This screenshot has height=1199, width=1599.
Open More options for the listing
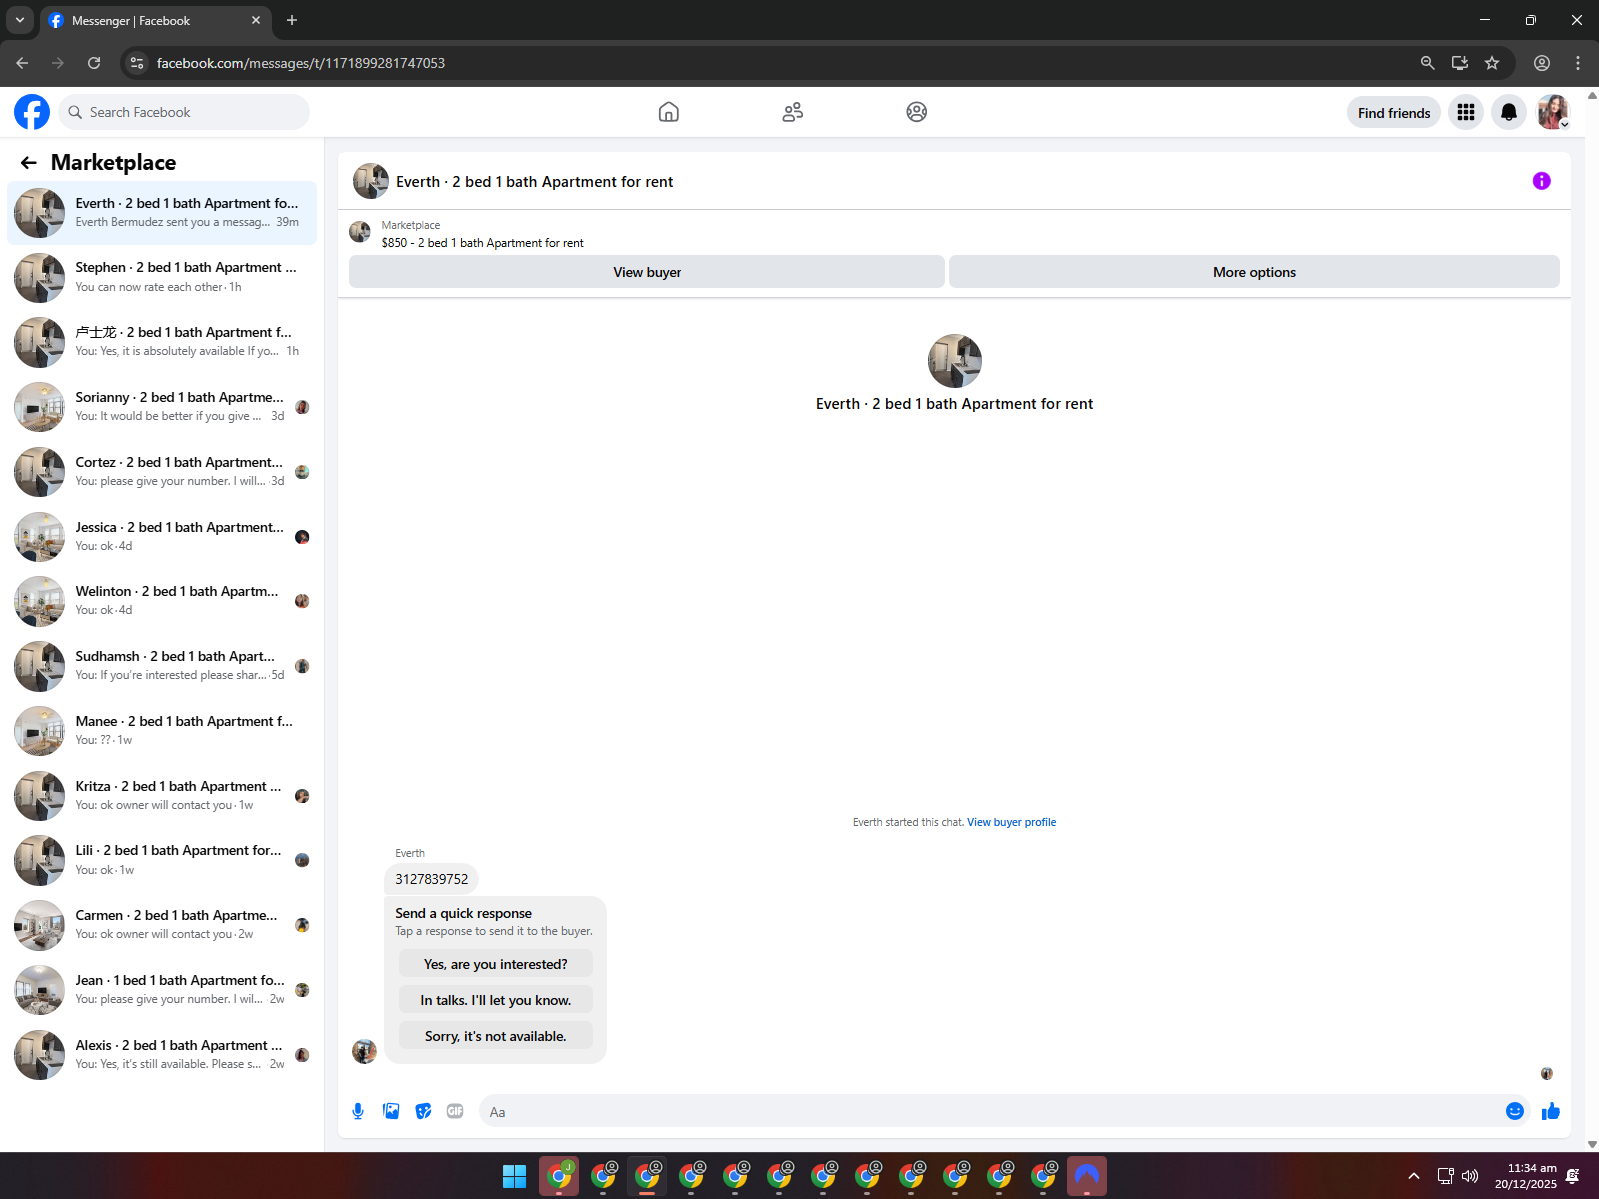point(1254,272)
